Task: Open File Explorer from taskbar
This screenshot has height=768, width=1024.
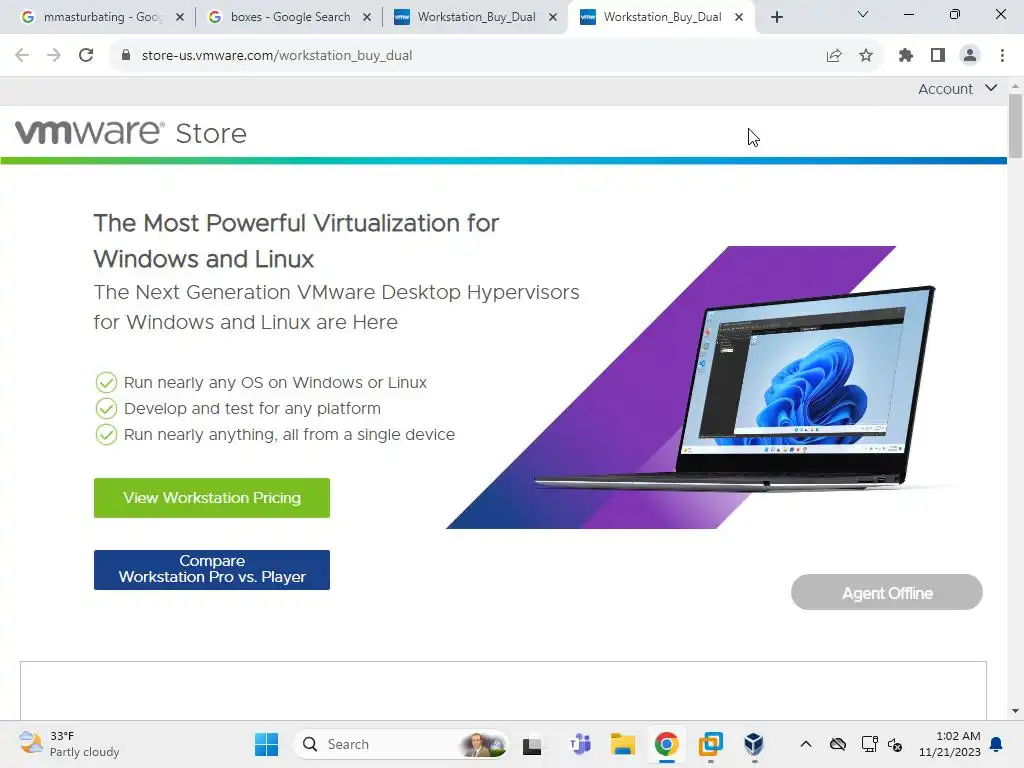Action: 622,744
